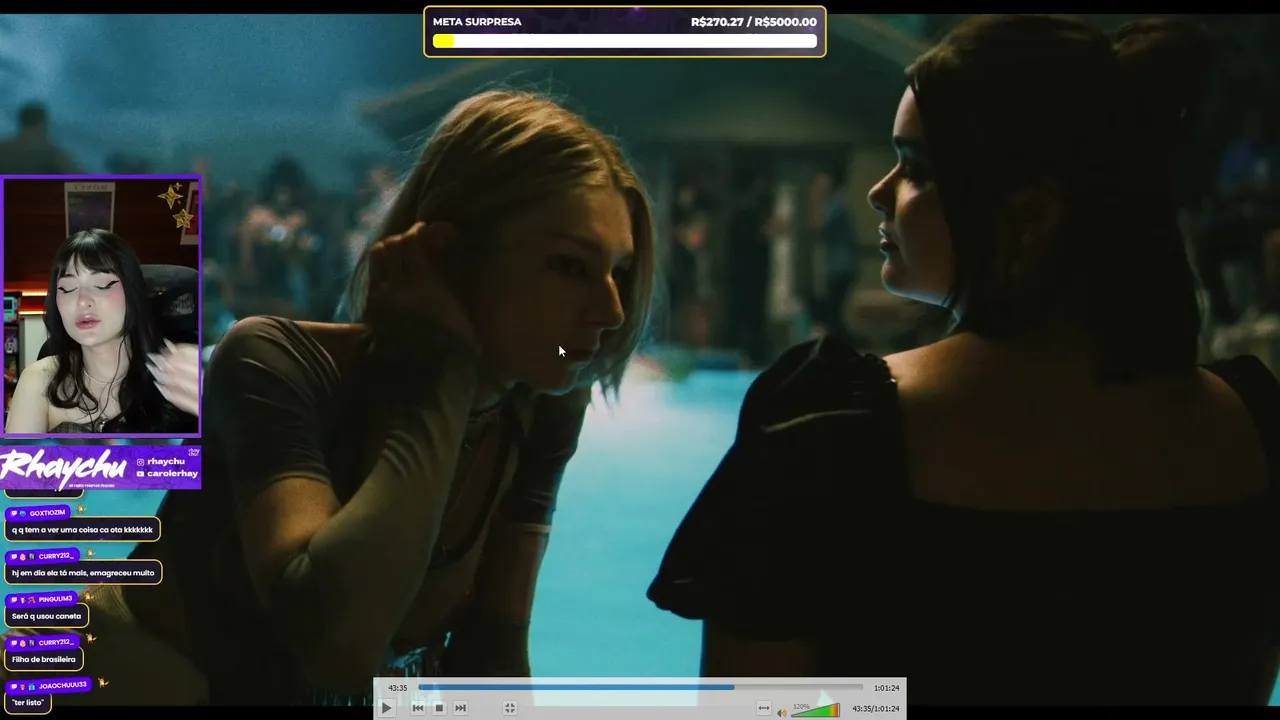1280x720 pixels.
Task: Mute audio with the speaker icon
Action: tap(782, 712)
